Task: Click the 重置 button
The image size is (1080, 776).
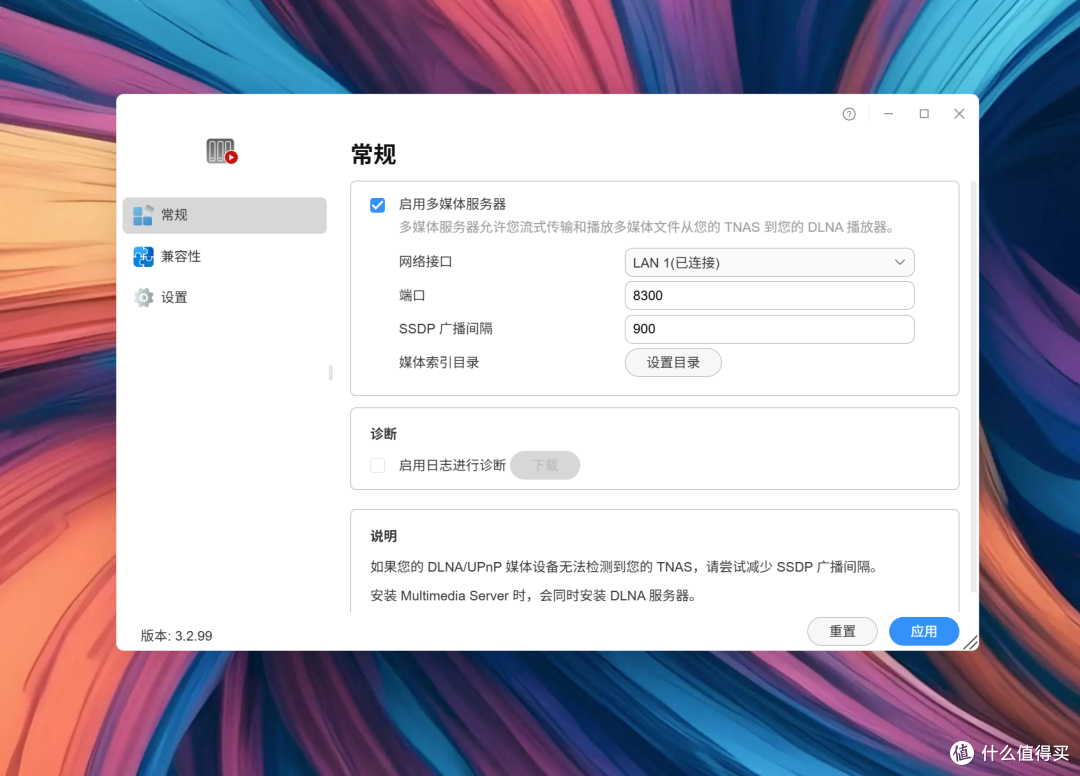Action: click(842, 631)
